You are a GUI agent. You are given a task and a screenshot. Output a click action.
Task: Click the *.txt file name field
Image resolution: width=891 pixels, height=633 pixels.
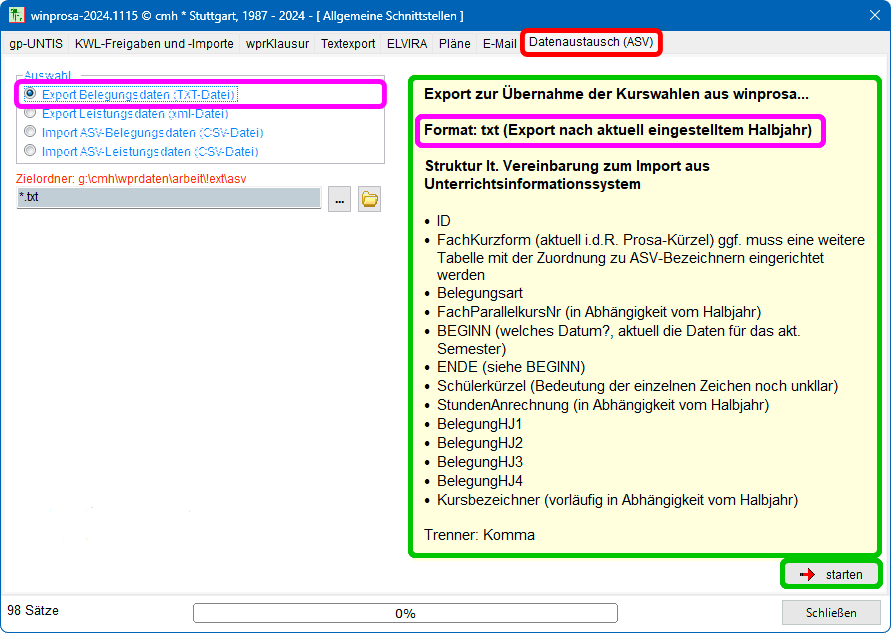[x=168, y=198]
